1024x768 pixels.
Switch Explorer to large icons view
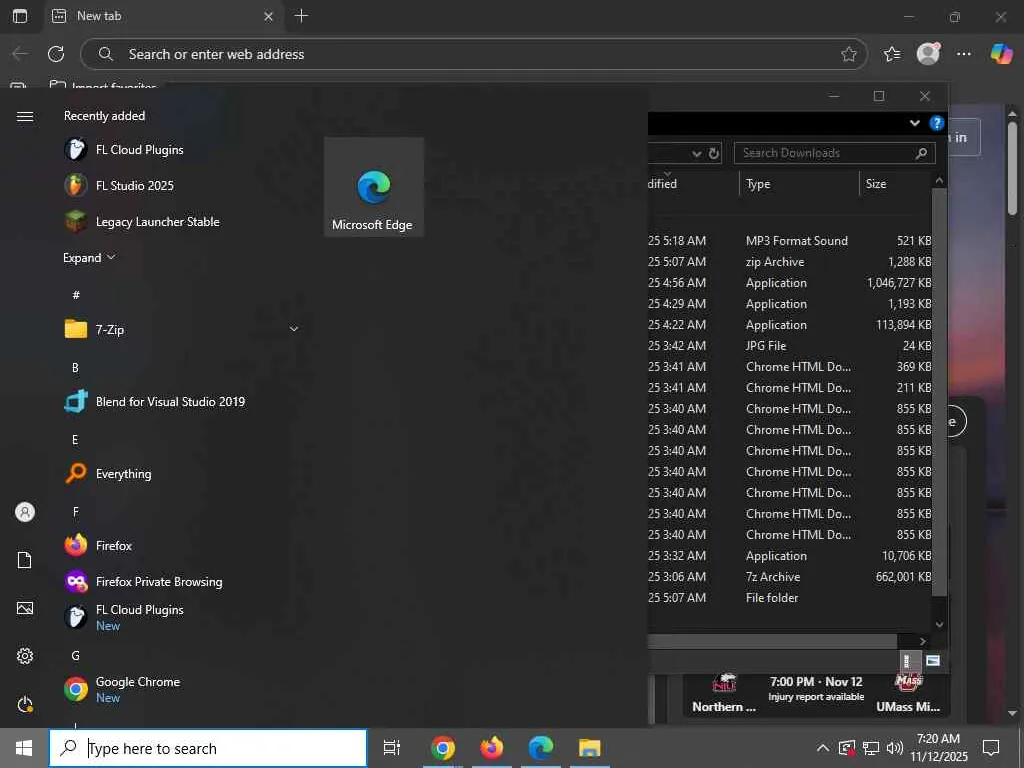click(x=933, y=661)
